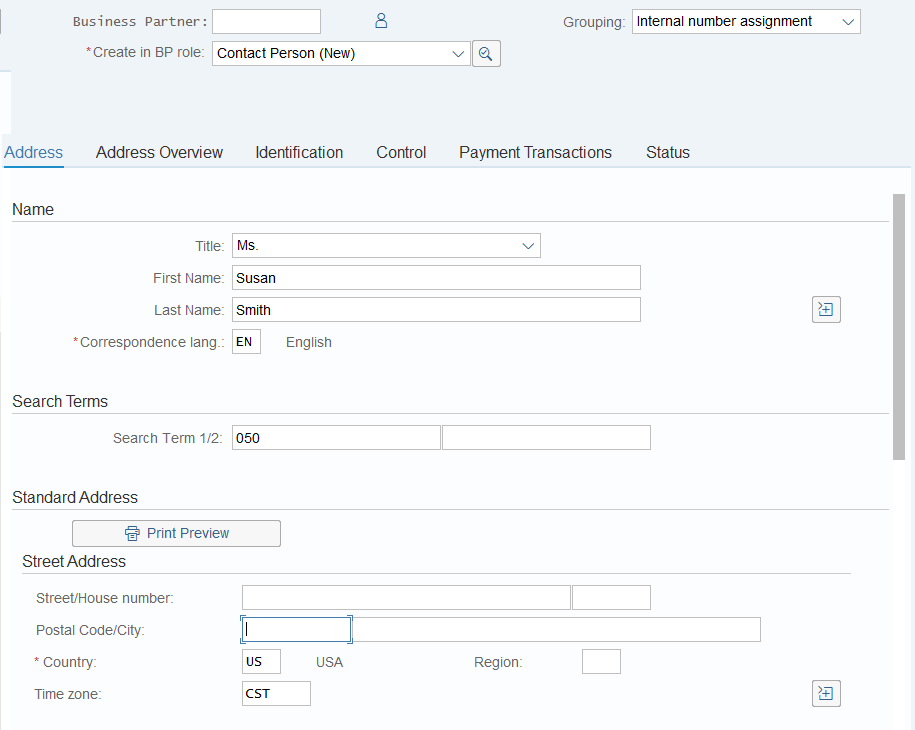Open the Grouping dropdown
This screenshot has width=915, height=730.
[746, 22]
